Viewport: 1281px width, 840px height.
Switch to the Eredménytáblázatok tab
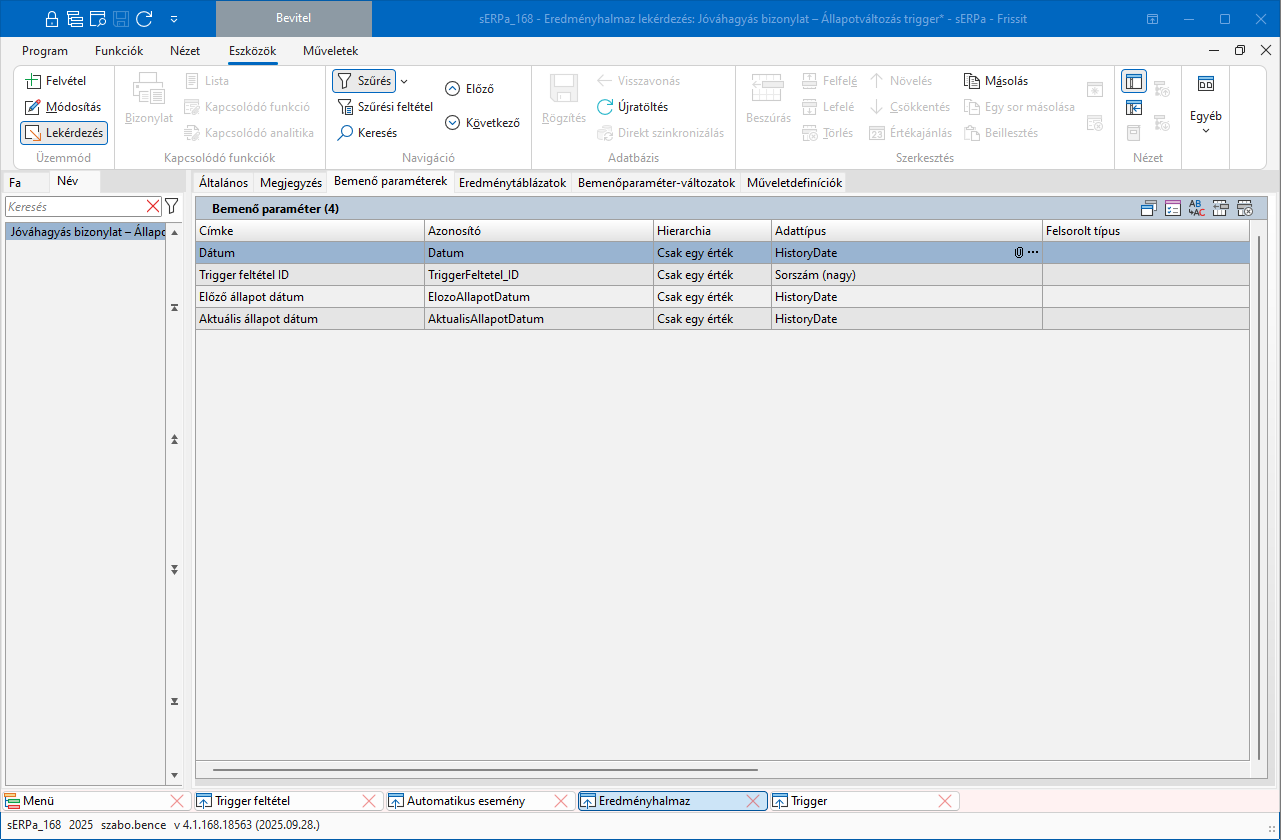[512, 183]
